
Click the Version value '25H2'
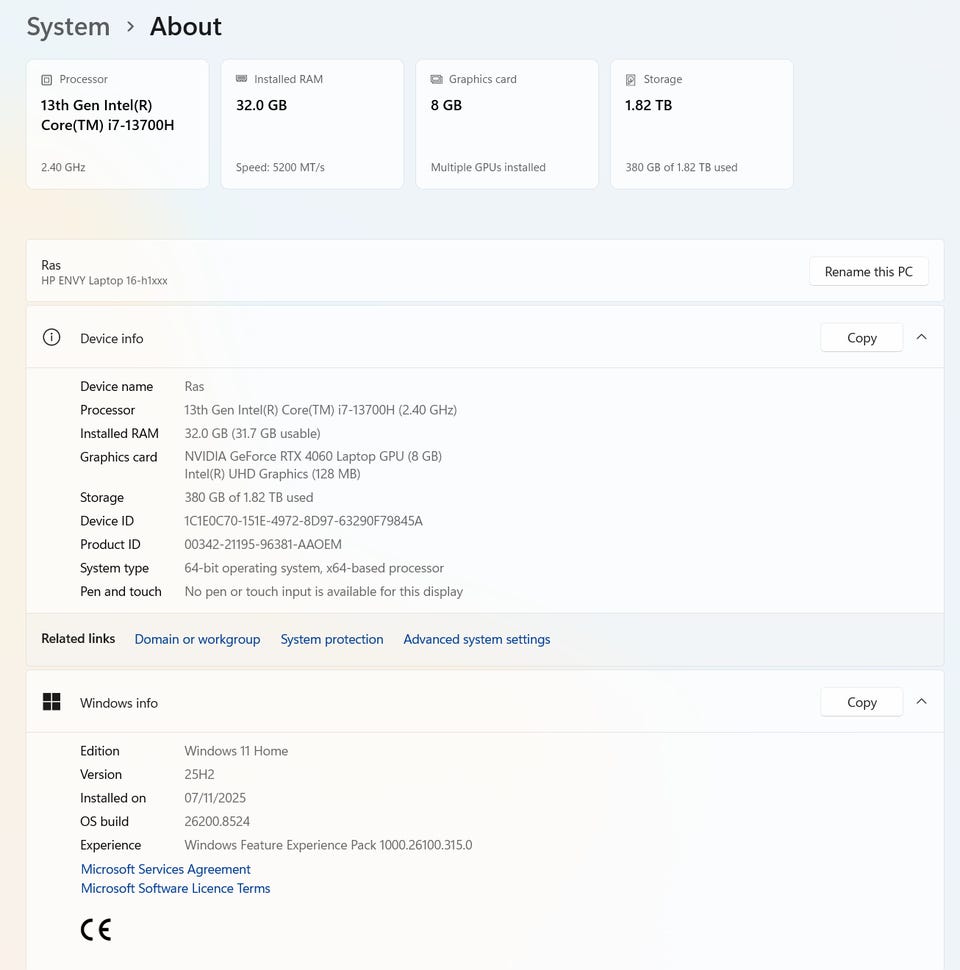(x=199, y=775)
